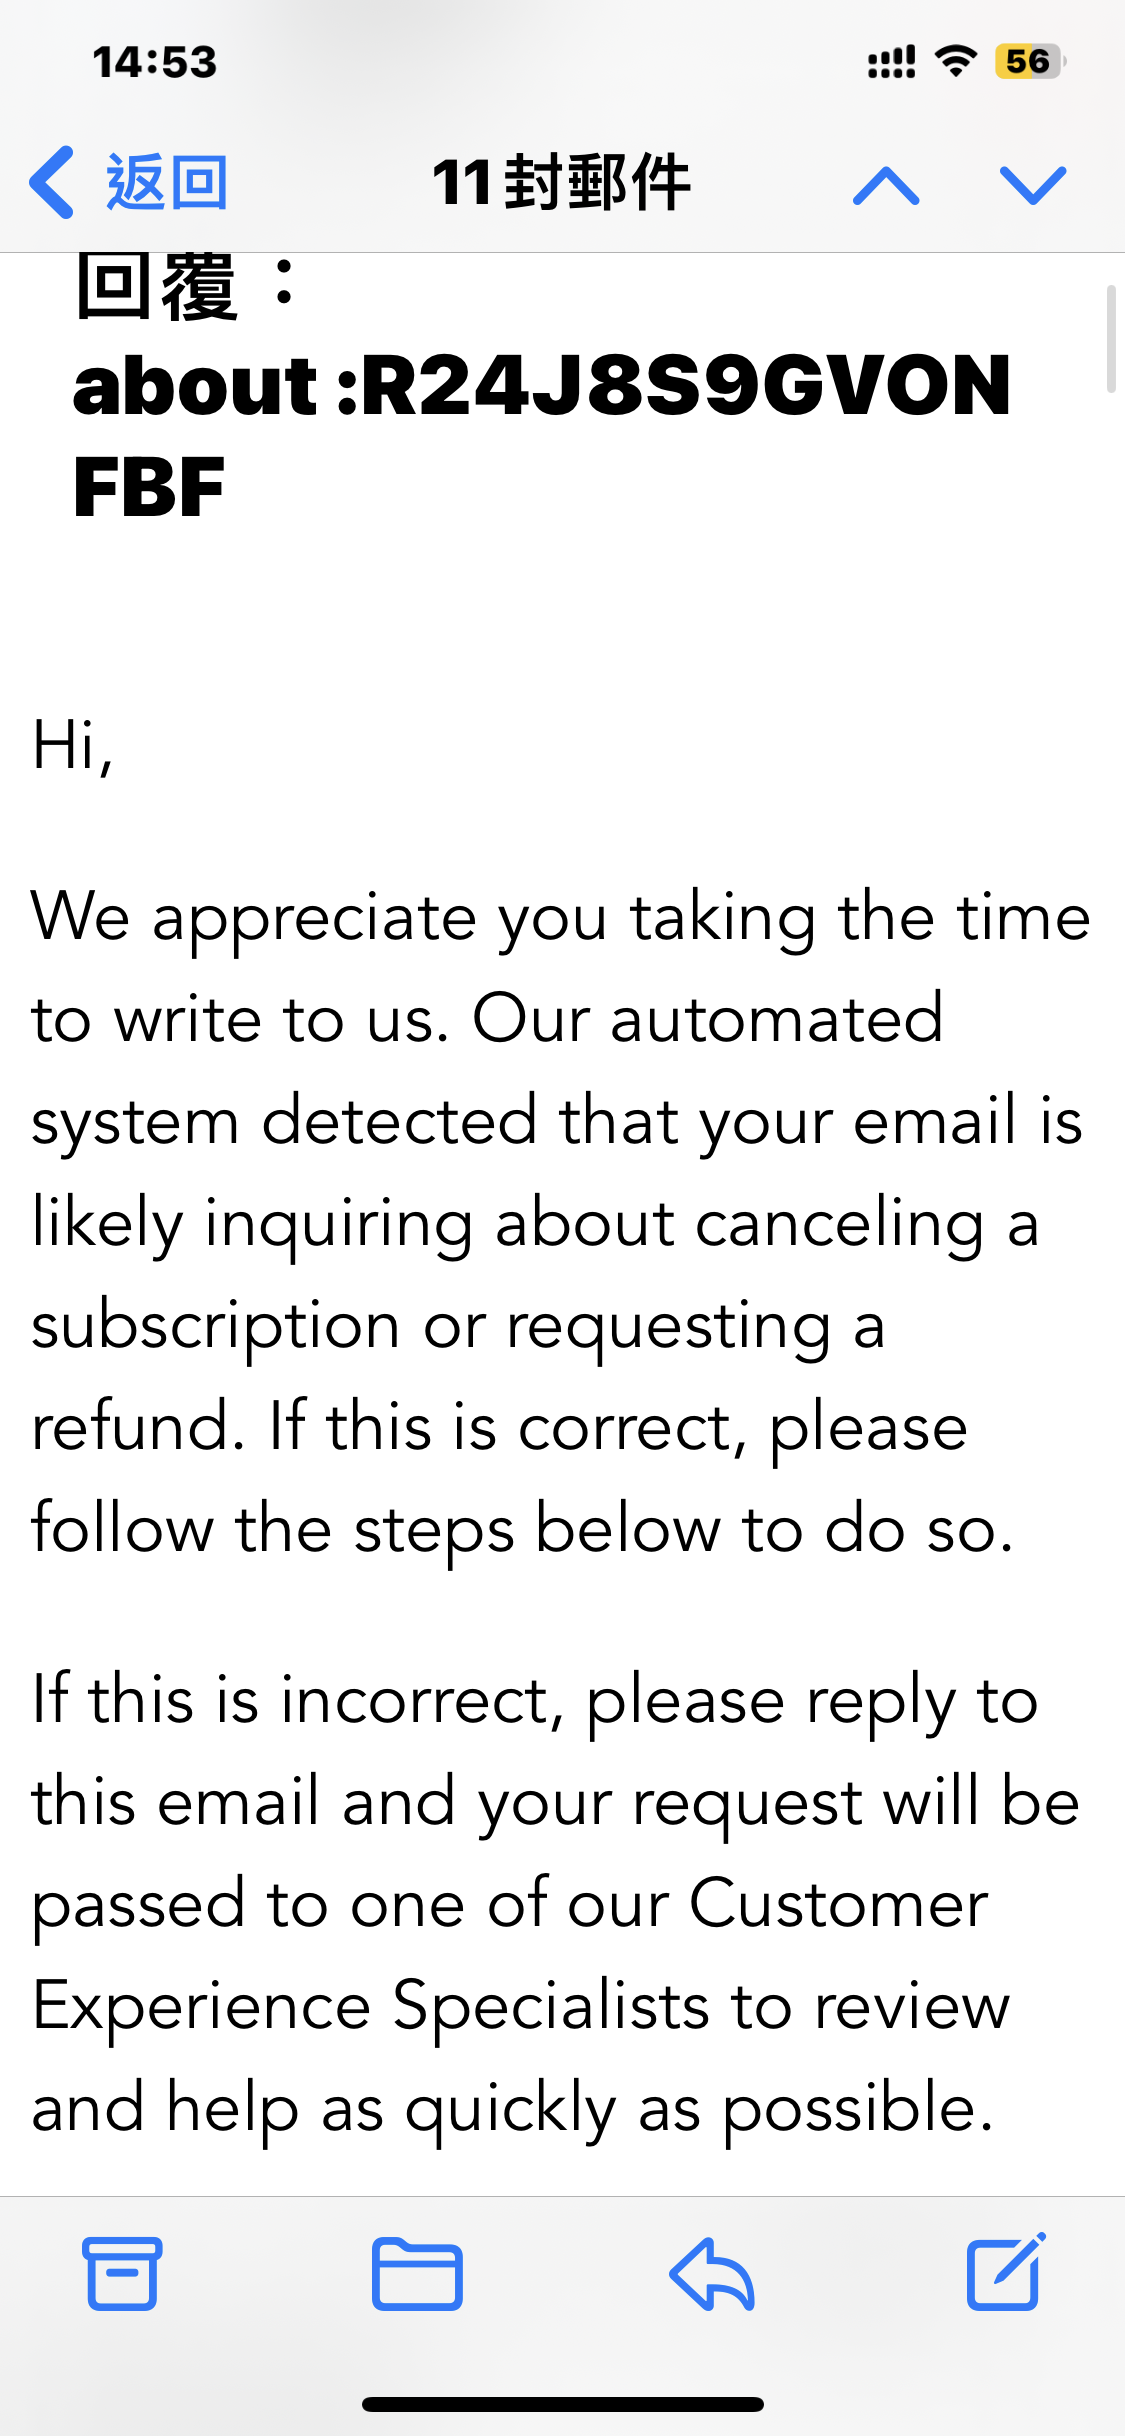Go to next message with down arrow

pyautogui.click(x=1033, y=186)
